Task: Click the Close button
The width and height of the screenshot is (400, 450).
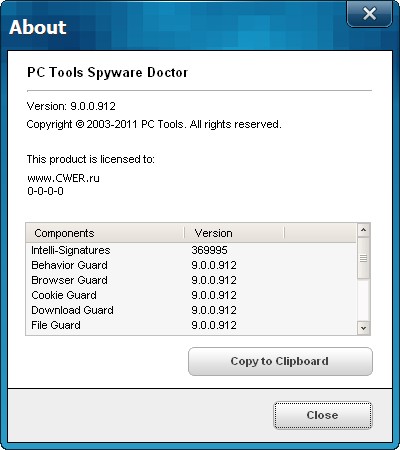Action: click(x=322, y=415)
